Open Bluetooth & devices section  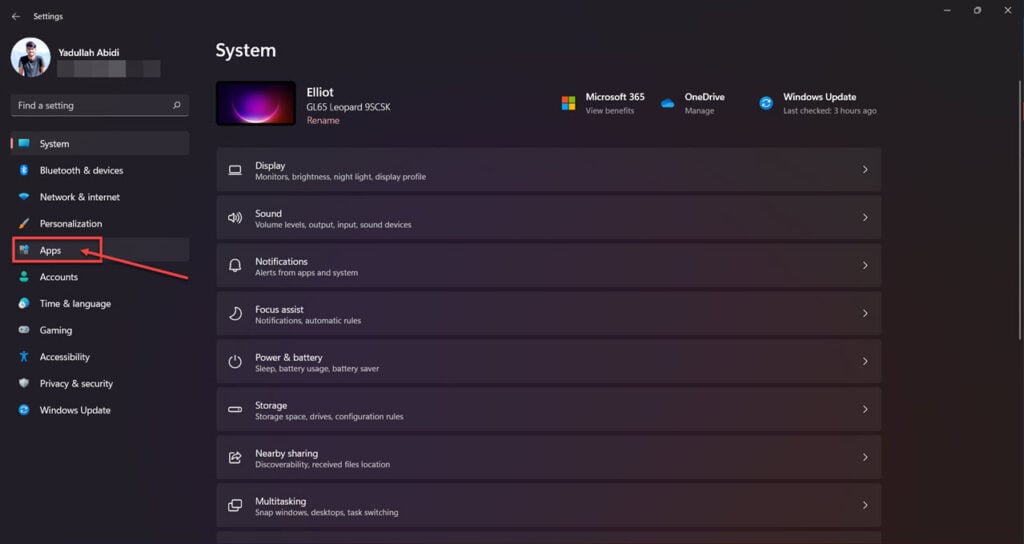(100, 170)
